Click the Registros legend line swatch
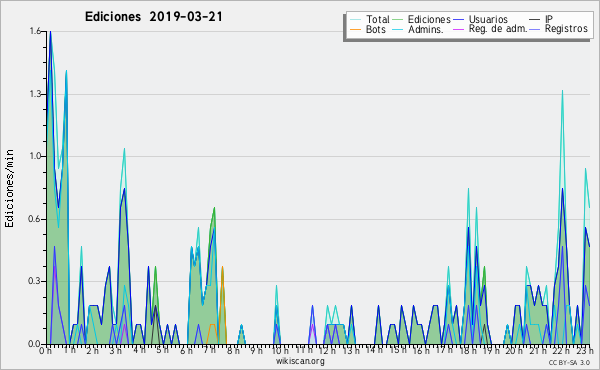Screen dimensions: 600x370 coord(535,29)
